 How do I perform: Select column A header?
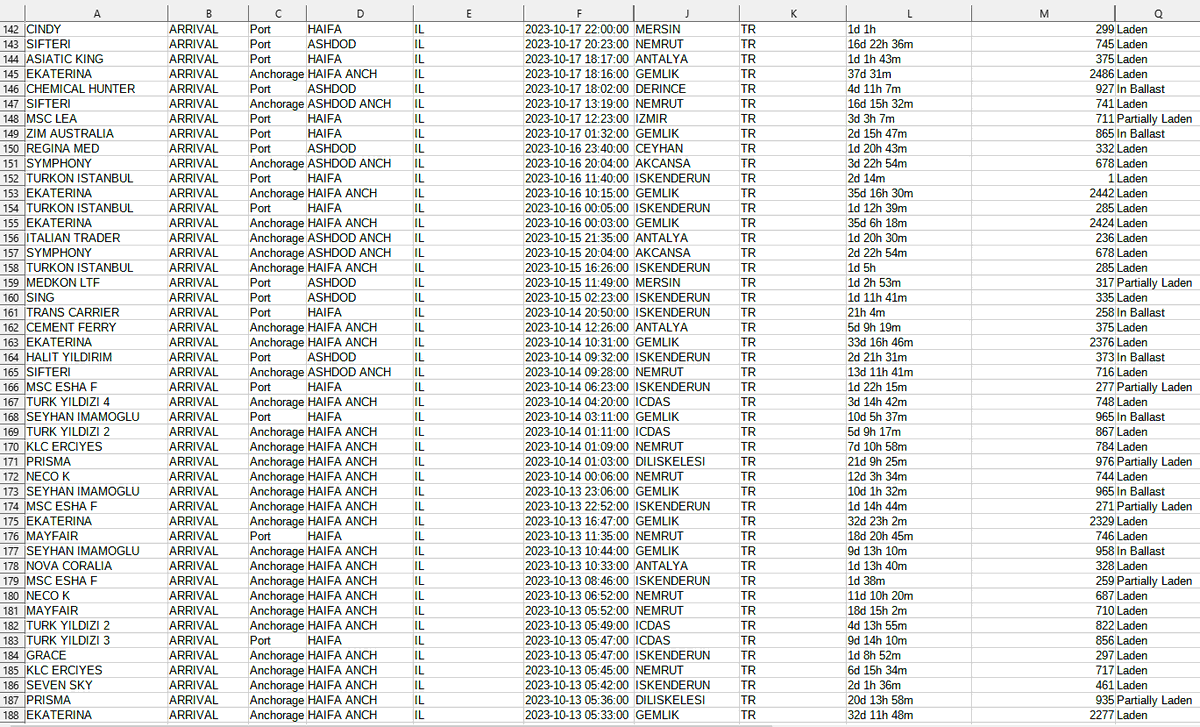click(x=95, y=13)
